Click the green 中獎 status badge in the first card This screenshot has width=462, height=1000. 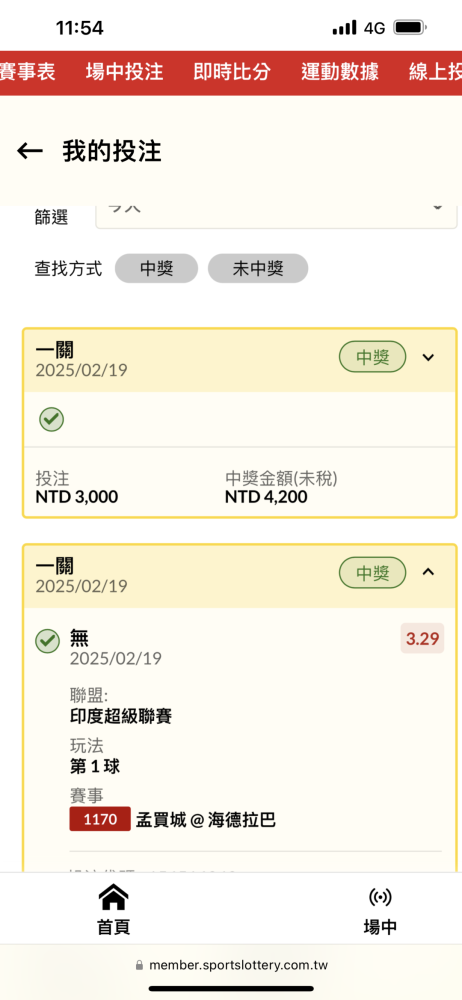pyautogui.click(x=373, y=357)
